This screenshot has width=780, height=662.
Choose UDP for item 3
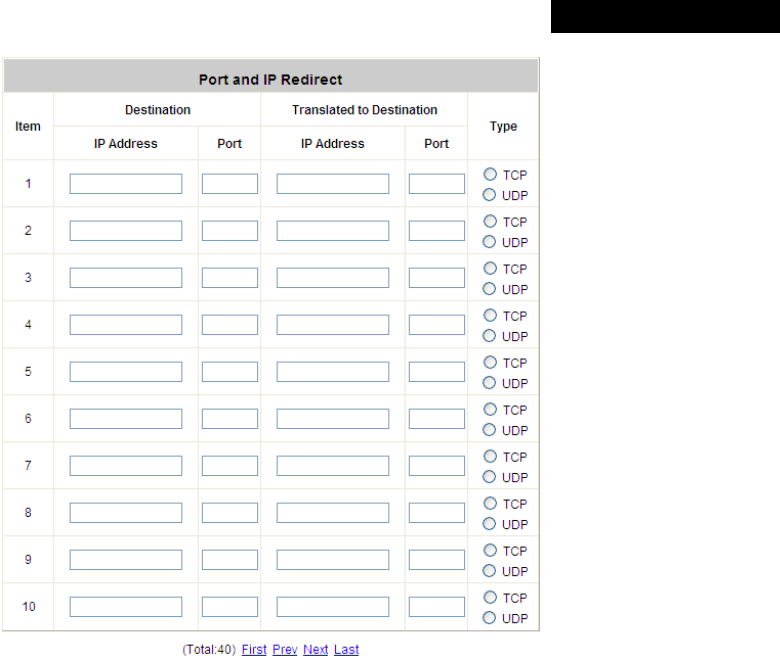click(x=490, y=289)
